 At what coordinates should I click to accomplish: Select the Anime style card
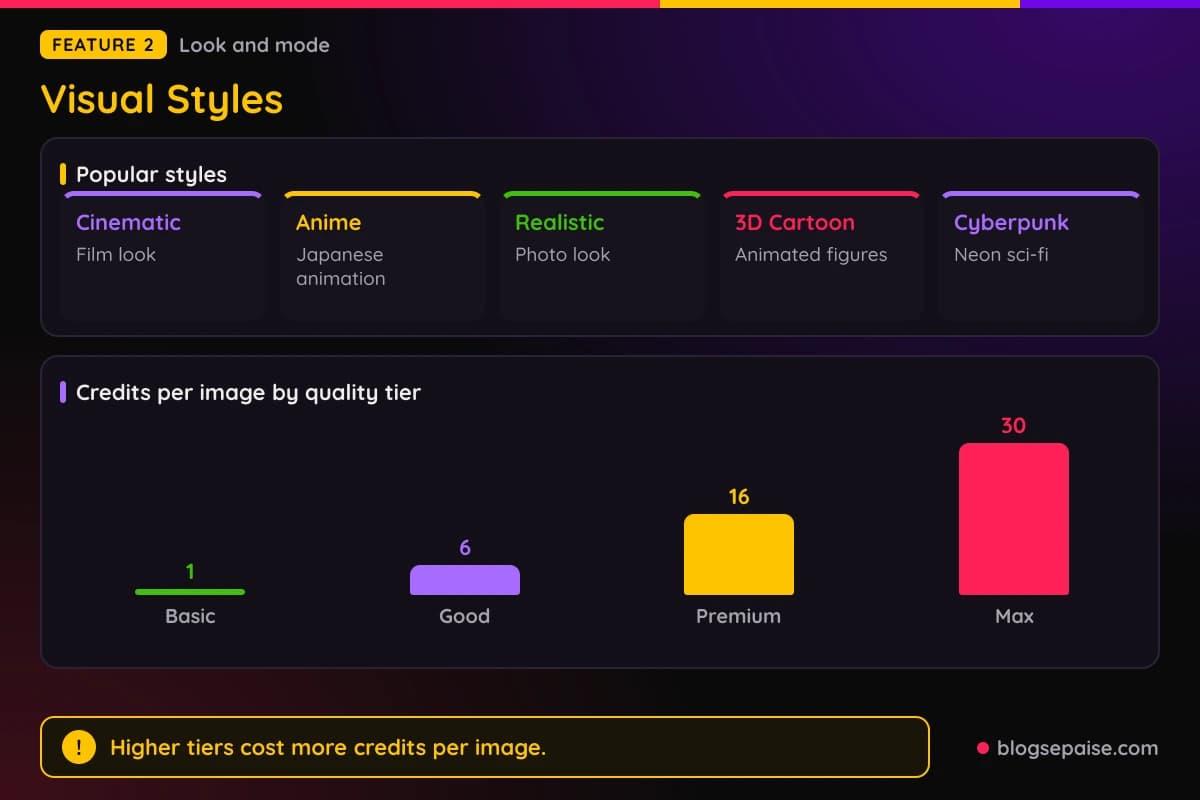point(383,255)
